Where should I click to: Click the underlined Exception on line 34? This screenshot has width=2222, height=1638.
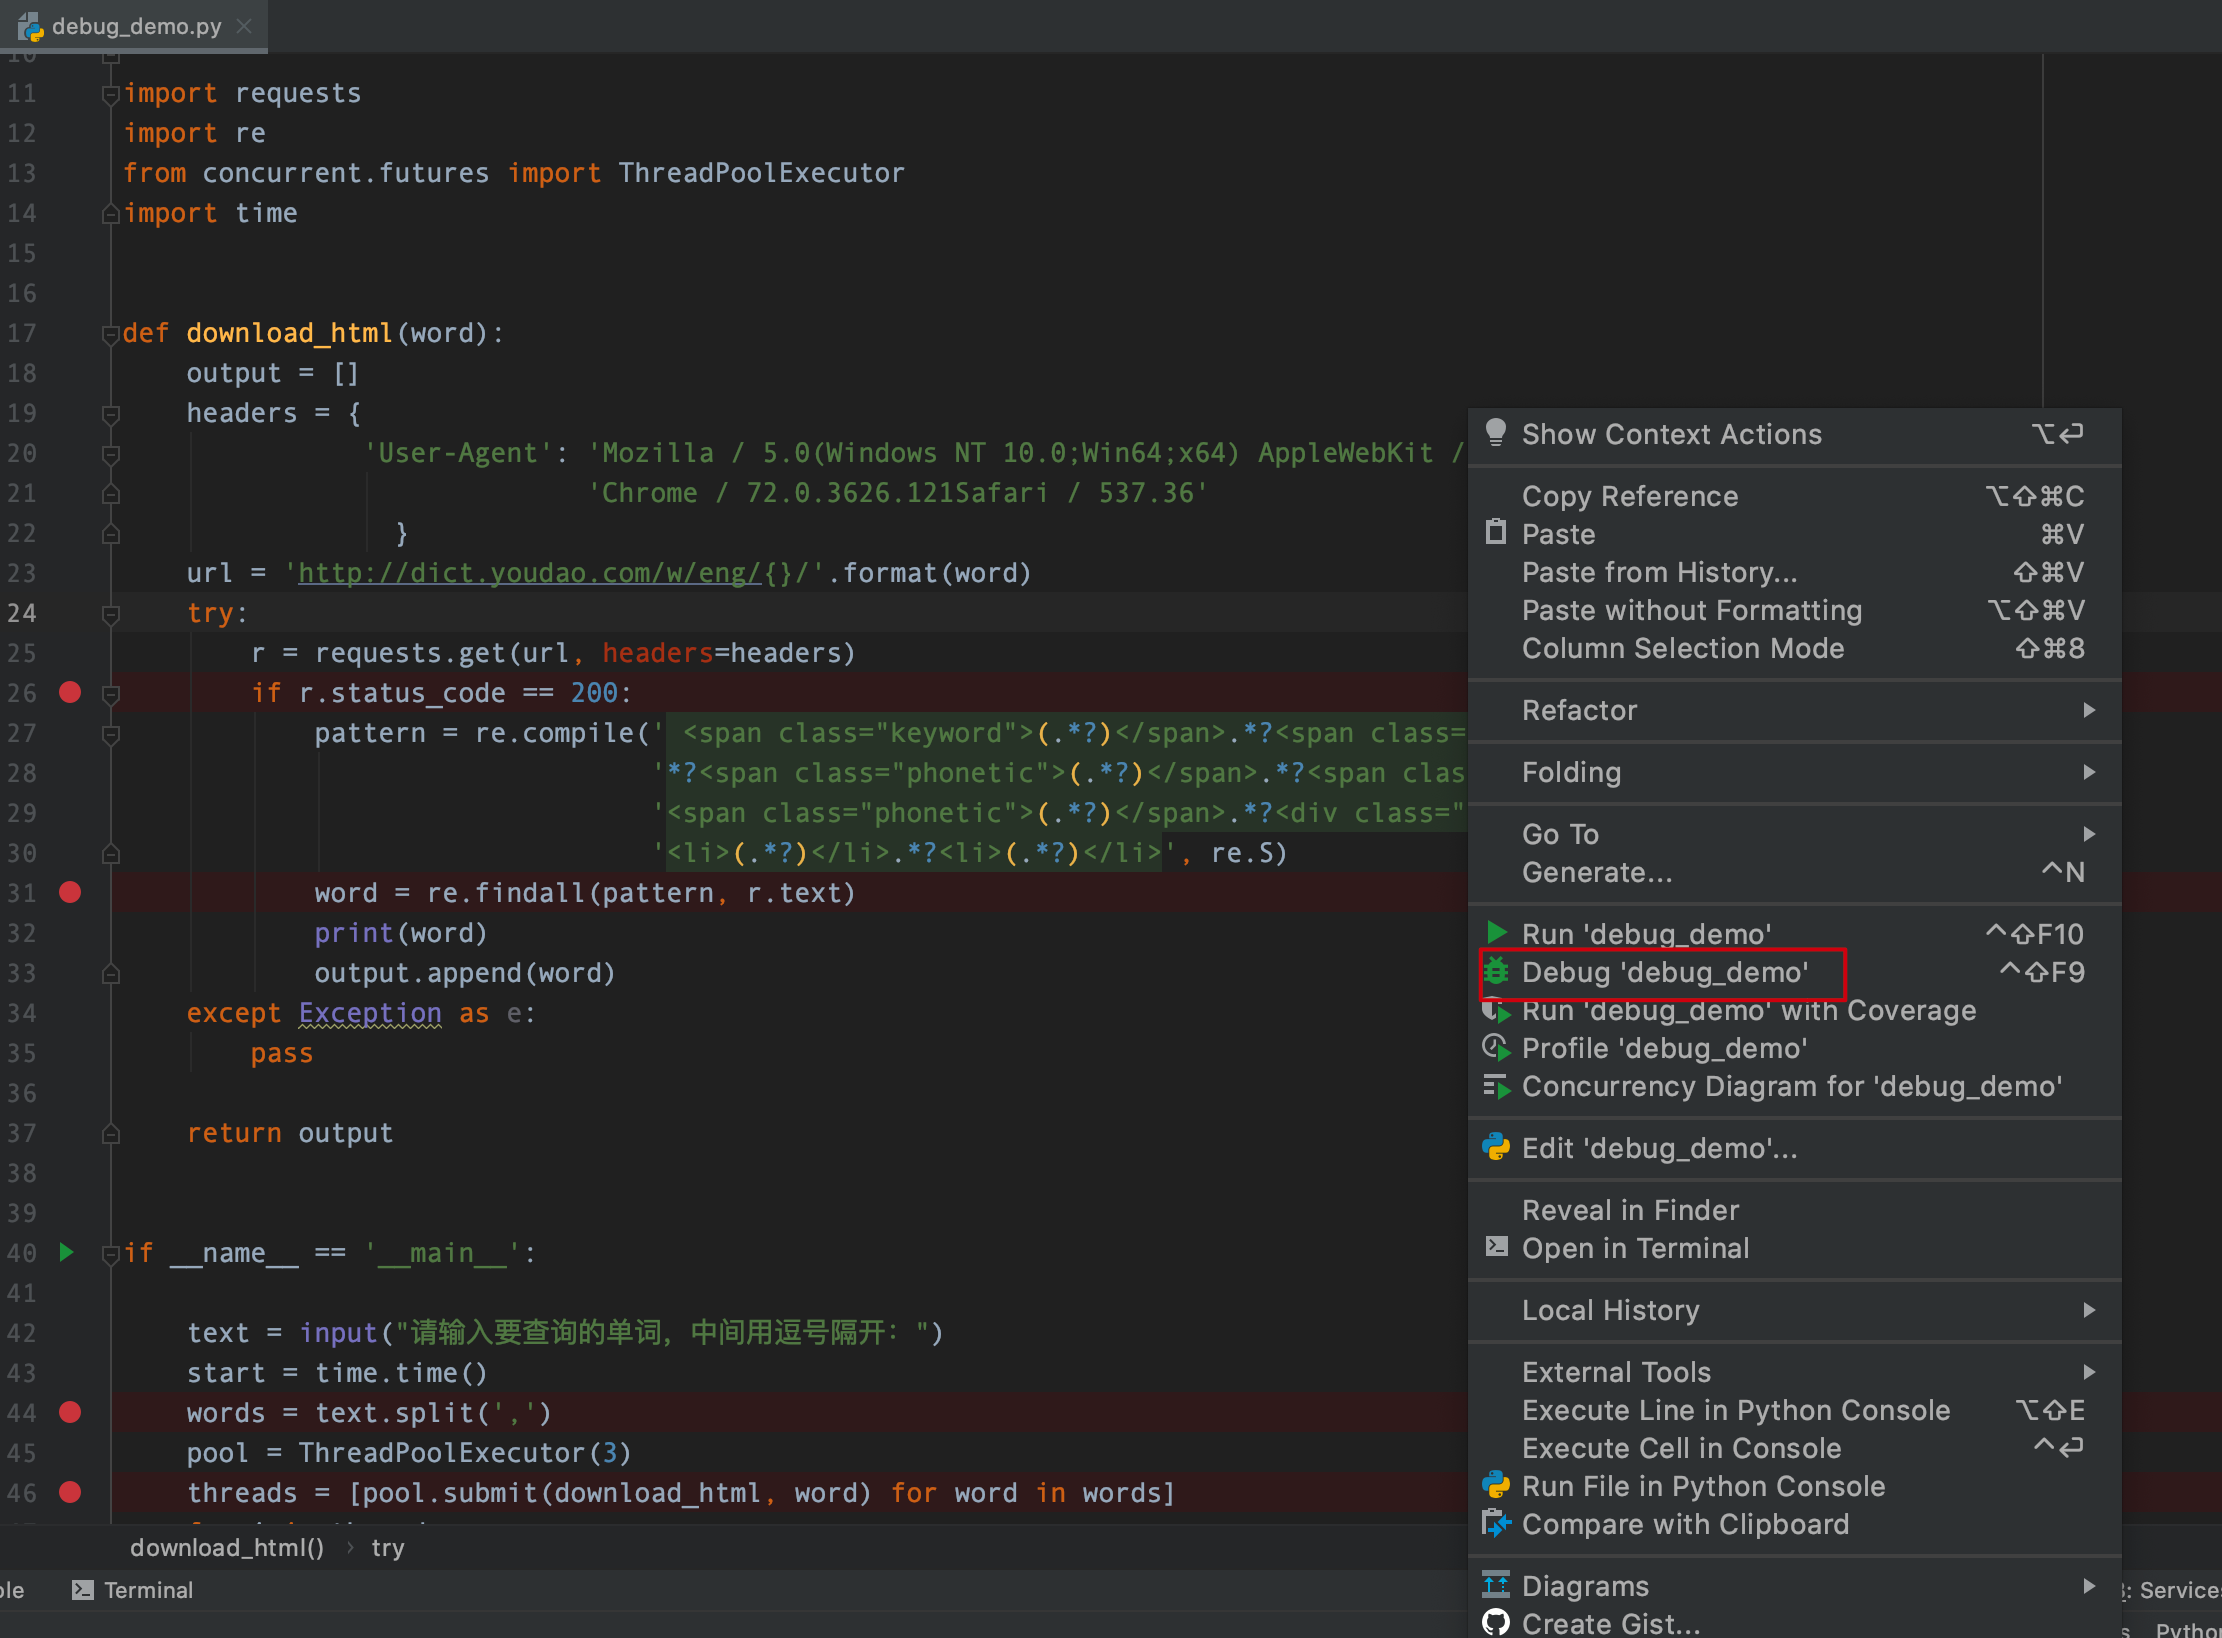(x=370, y=1013)
